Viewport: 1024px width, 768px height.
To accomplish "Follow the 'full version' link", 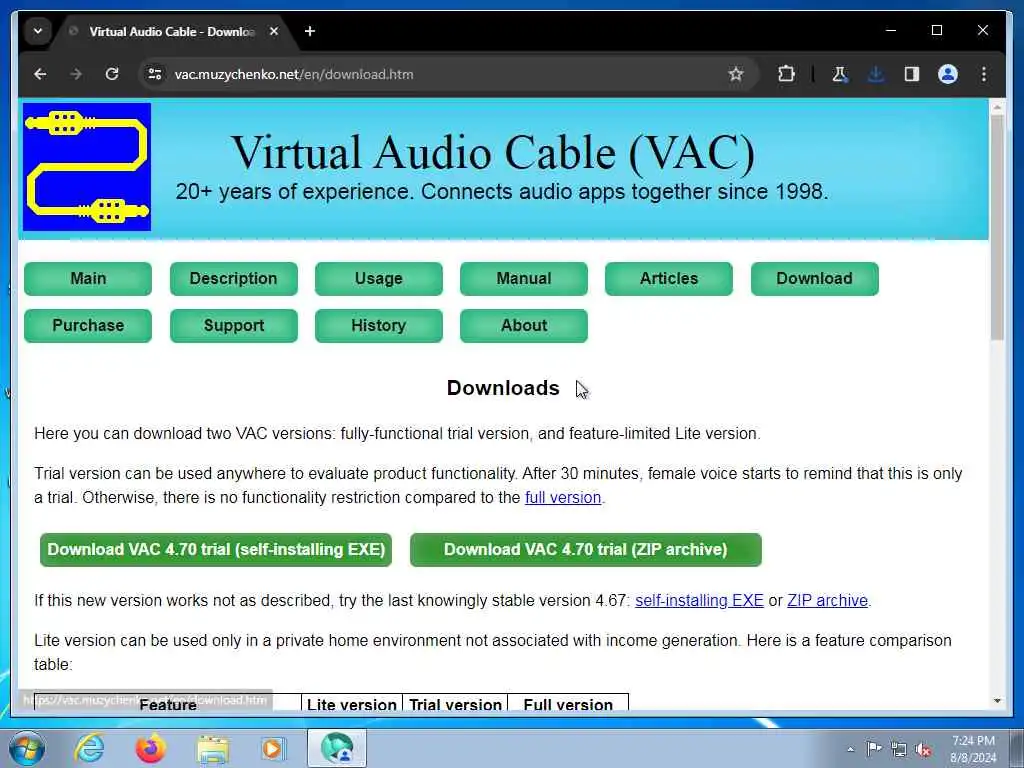I will coord(563,498).
